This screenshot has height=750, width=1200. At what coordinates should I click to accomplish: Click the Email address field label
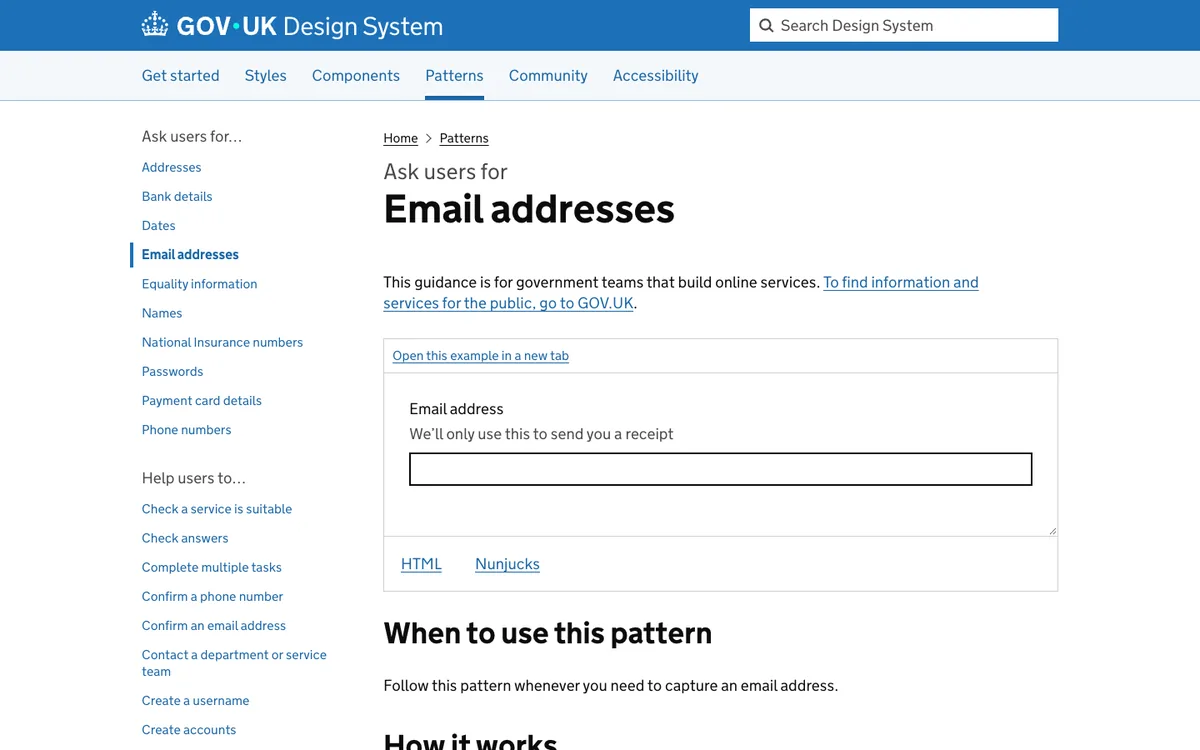tap(456, 409)
